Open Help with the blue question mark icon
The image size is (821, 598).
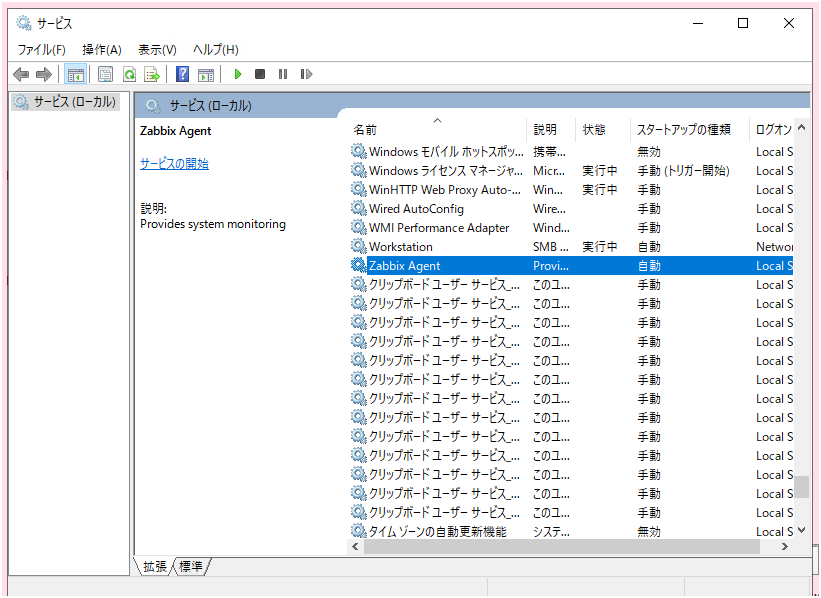click(183, 74)
